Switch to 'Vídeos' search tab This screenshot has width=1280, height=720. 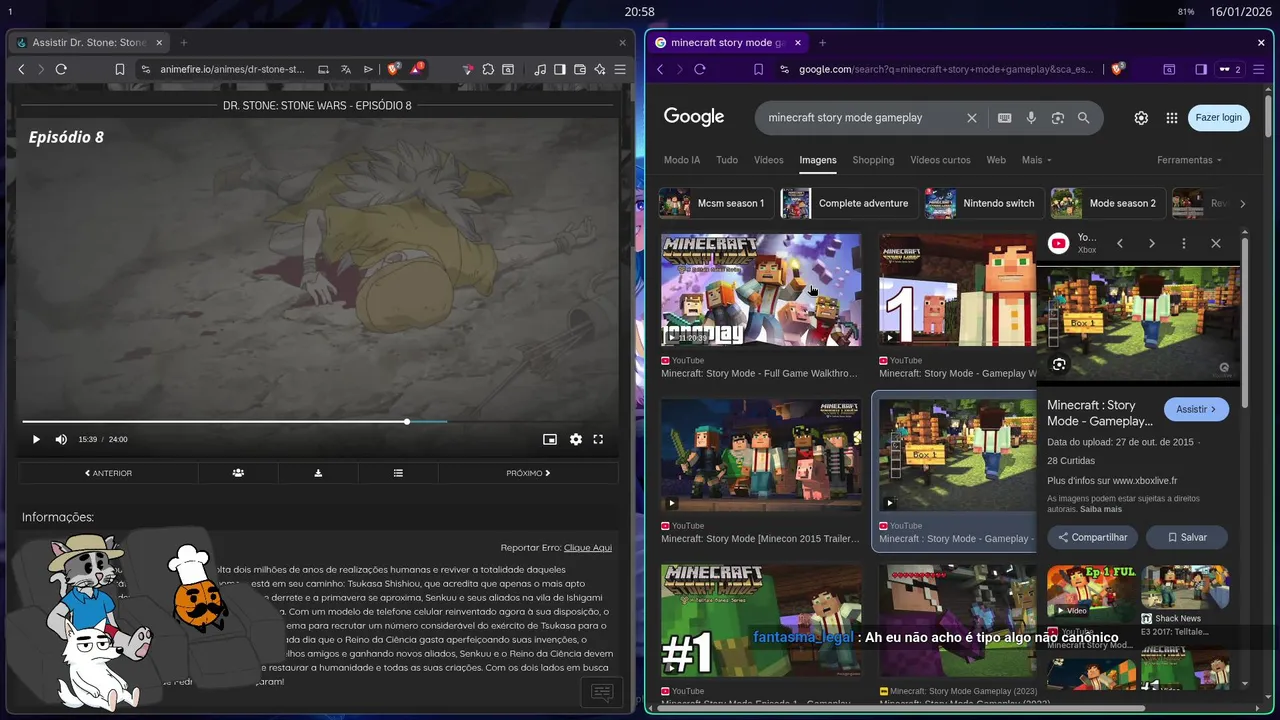point(769,160)
